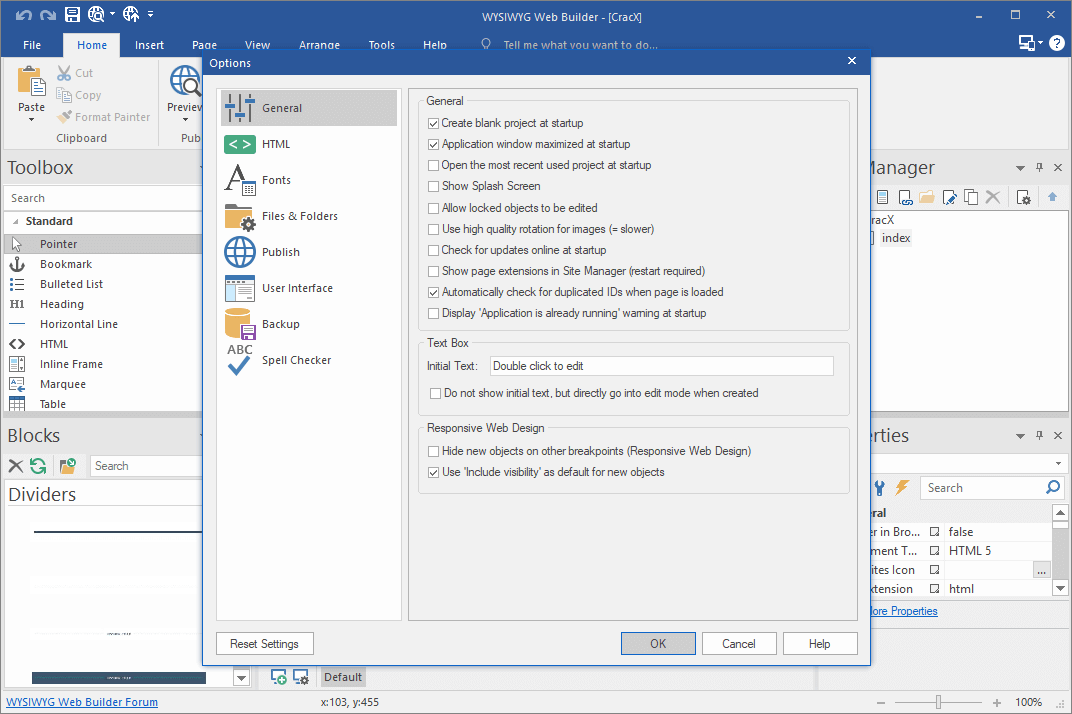Click the add breakpoint icon near Default
Image resolution: width=1072 pixels, height=714 pixels.
pyautogui.click(x=278, y=677)
